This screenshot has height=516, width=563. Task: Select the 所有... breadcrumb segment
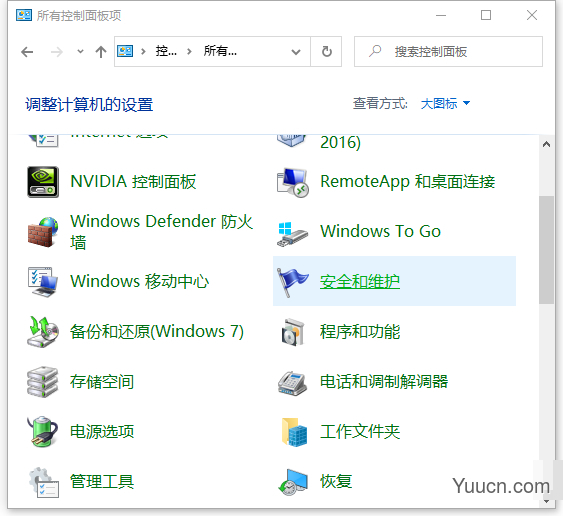pos(220,51)
